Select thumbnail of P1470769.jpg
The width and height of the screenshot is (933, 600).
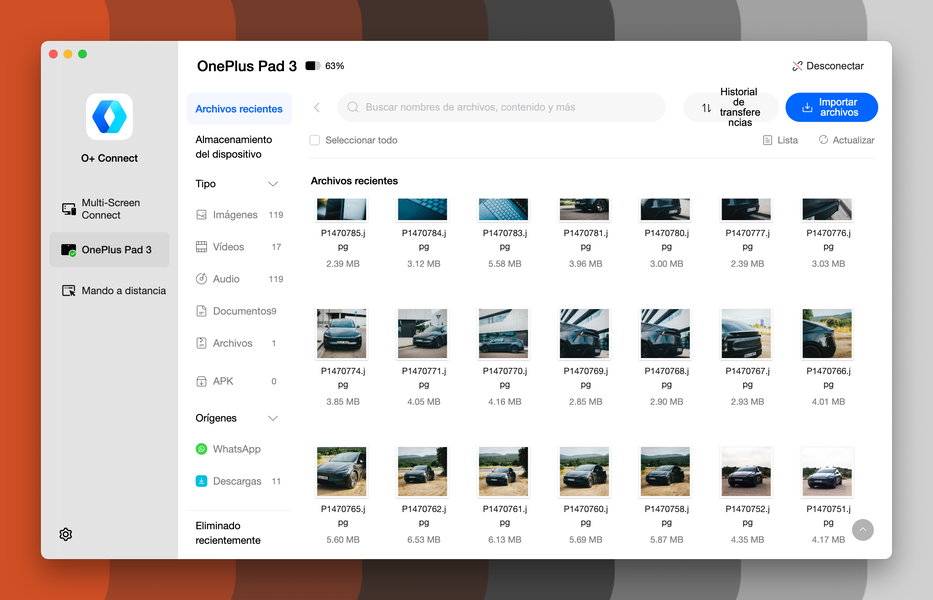584,334
